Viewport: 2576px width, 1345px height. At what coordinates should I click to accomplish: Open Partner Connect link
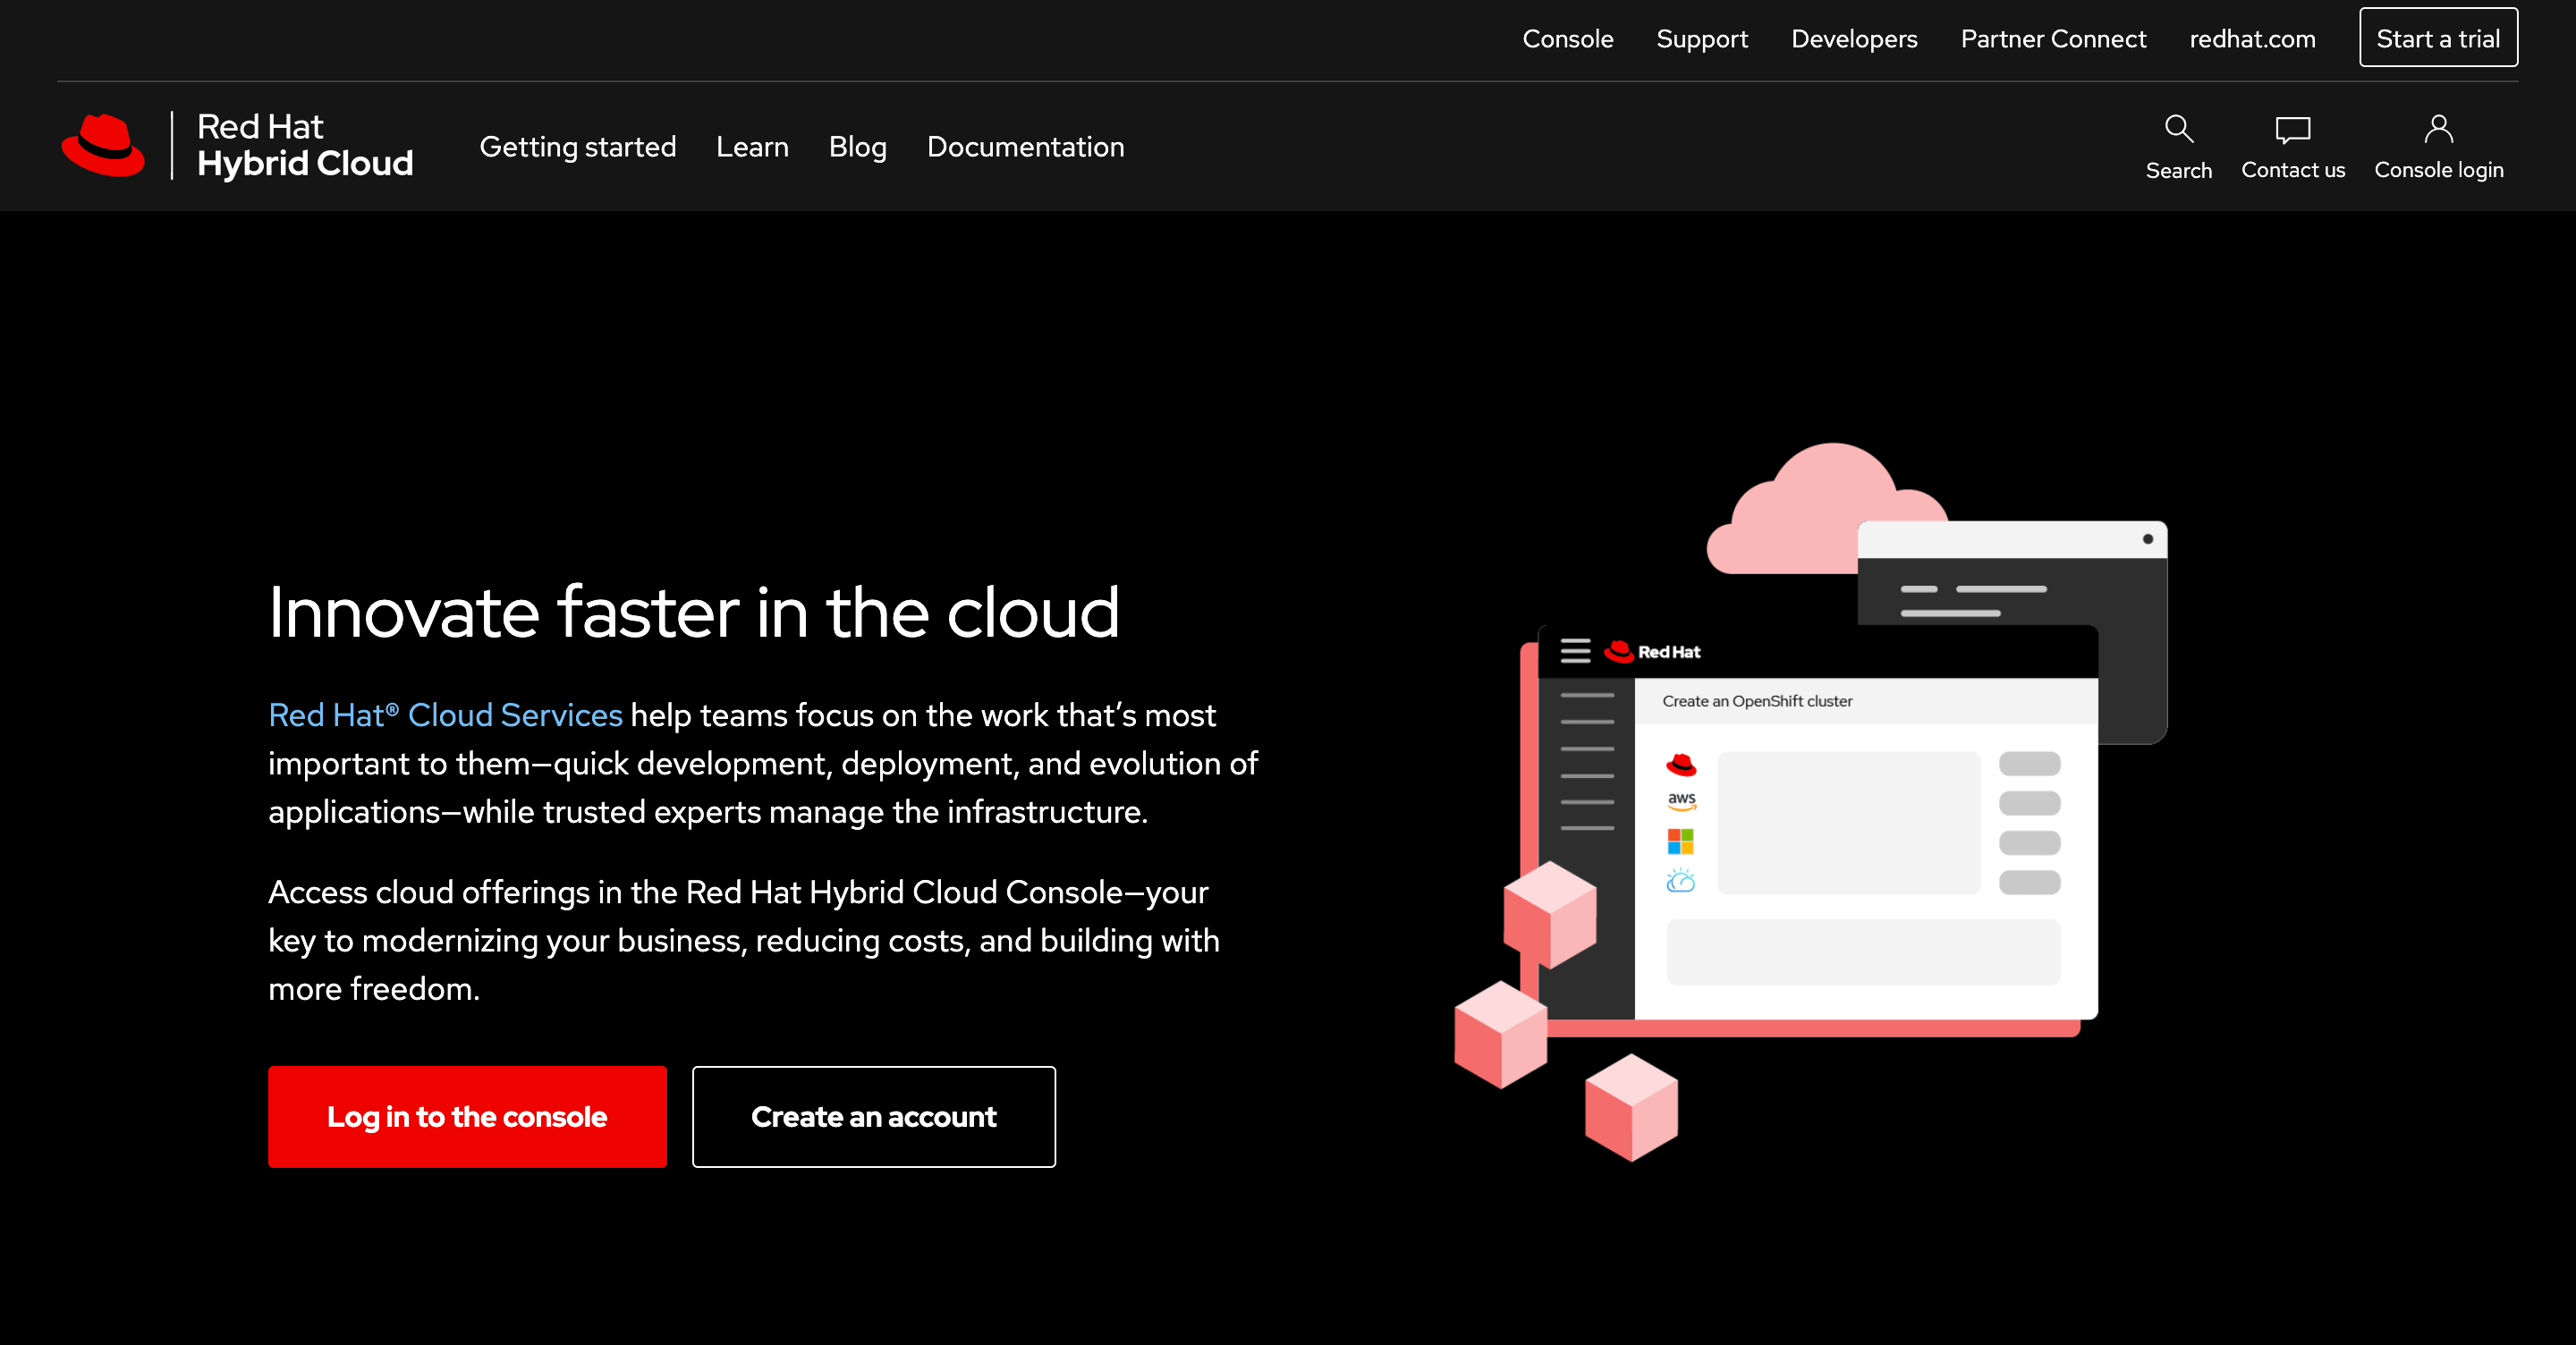(2053, 39)
